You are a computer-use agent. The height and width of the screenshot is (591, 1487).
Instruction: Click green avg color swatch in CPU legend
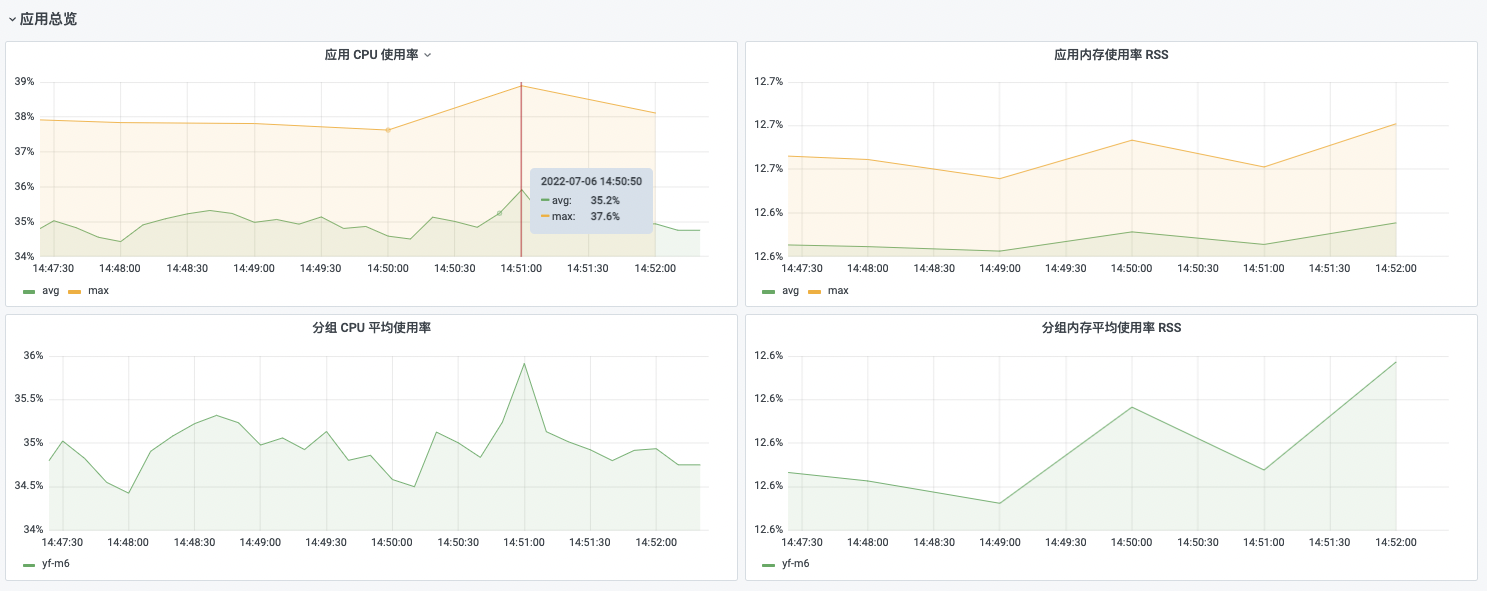29,292
